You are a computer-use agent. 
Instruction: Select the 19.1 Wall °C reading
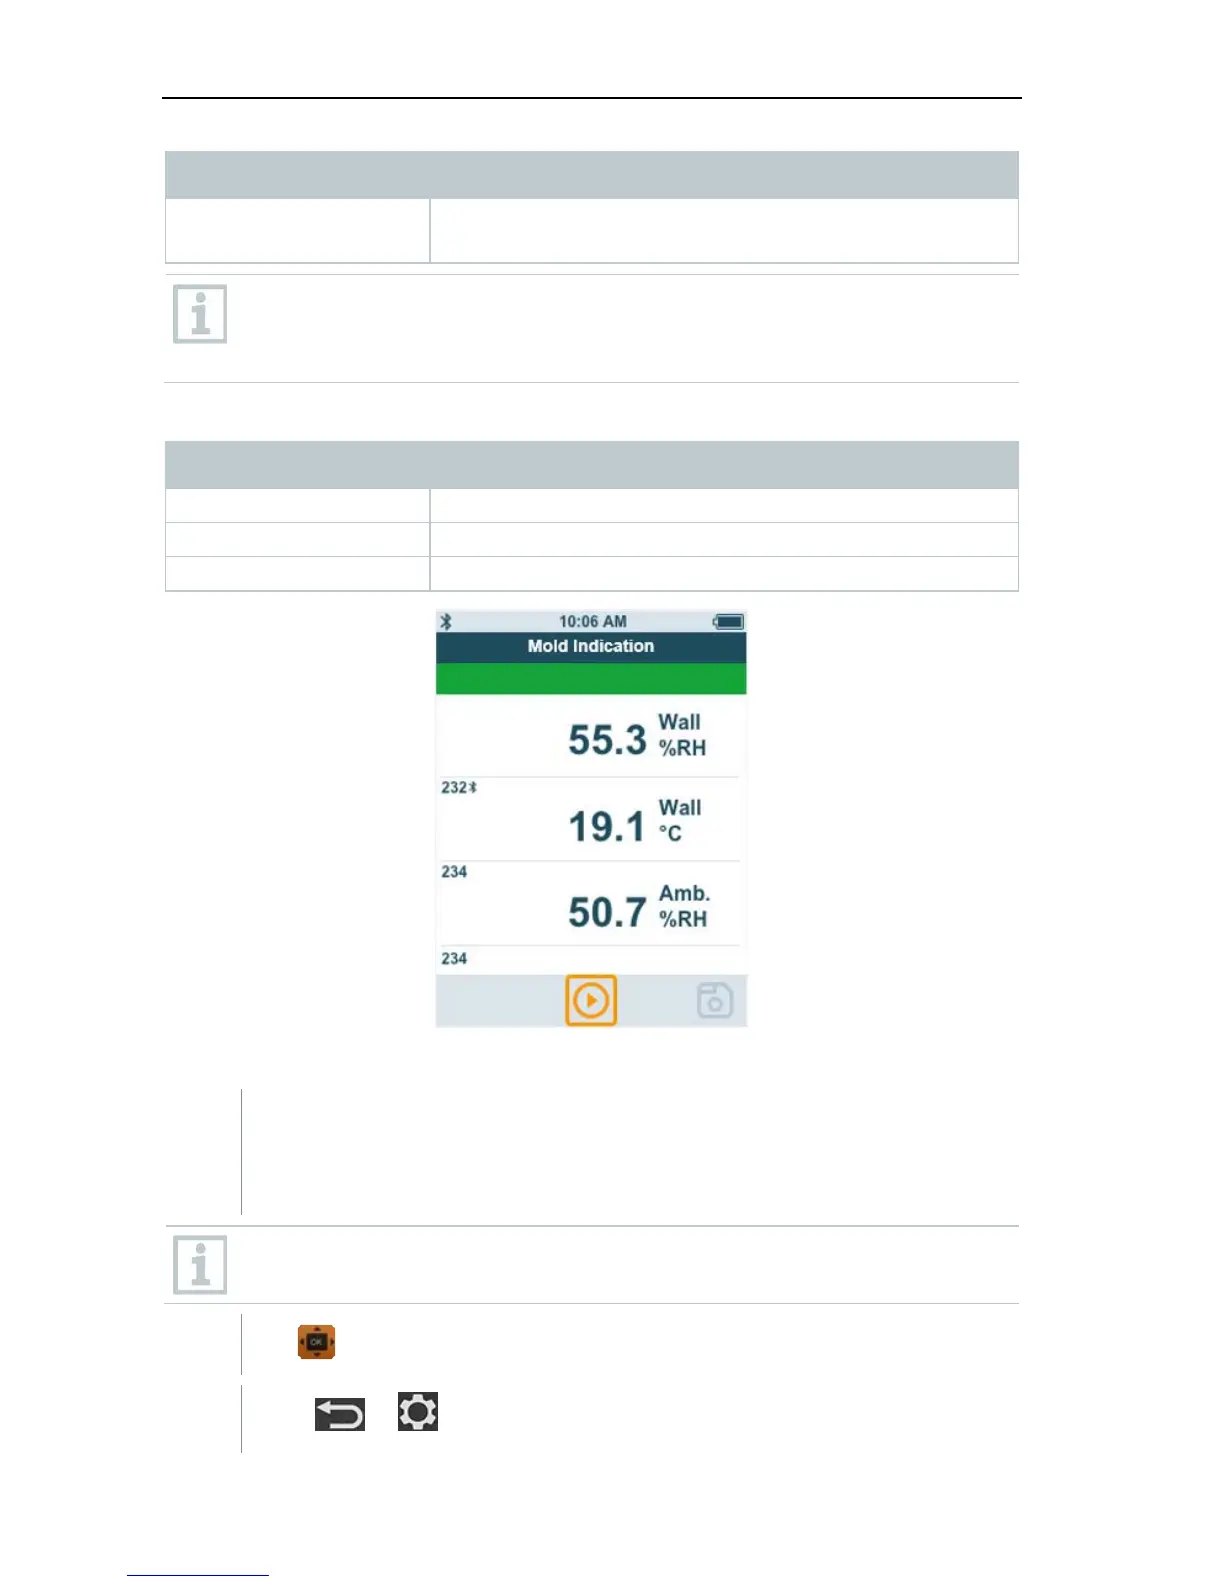pos(635,823)
